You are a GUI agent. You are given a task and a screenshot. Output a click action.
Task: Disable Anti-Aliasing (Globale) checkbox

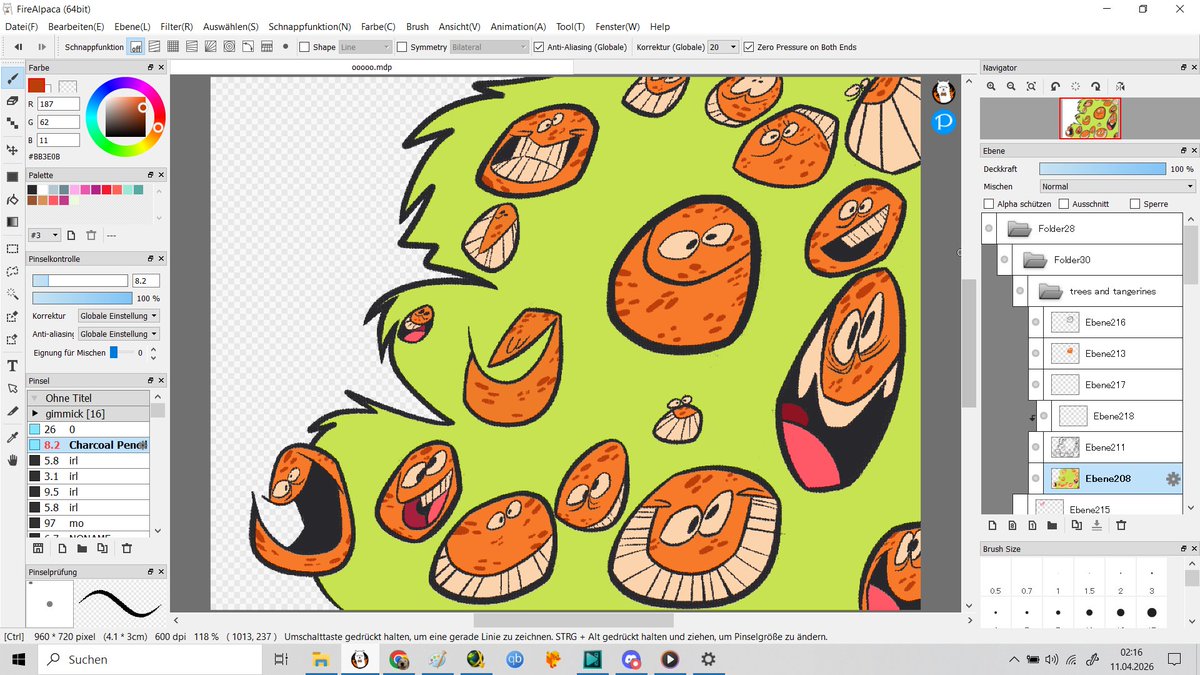point(539,47)
